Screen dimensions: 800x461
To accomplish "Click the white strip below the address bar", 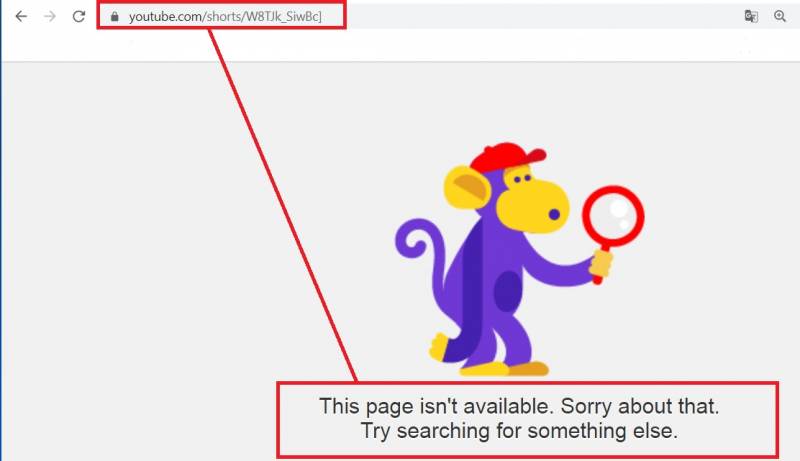I will point(400,46).
